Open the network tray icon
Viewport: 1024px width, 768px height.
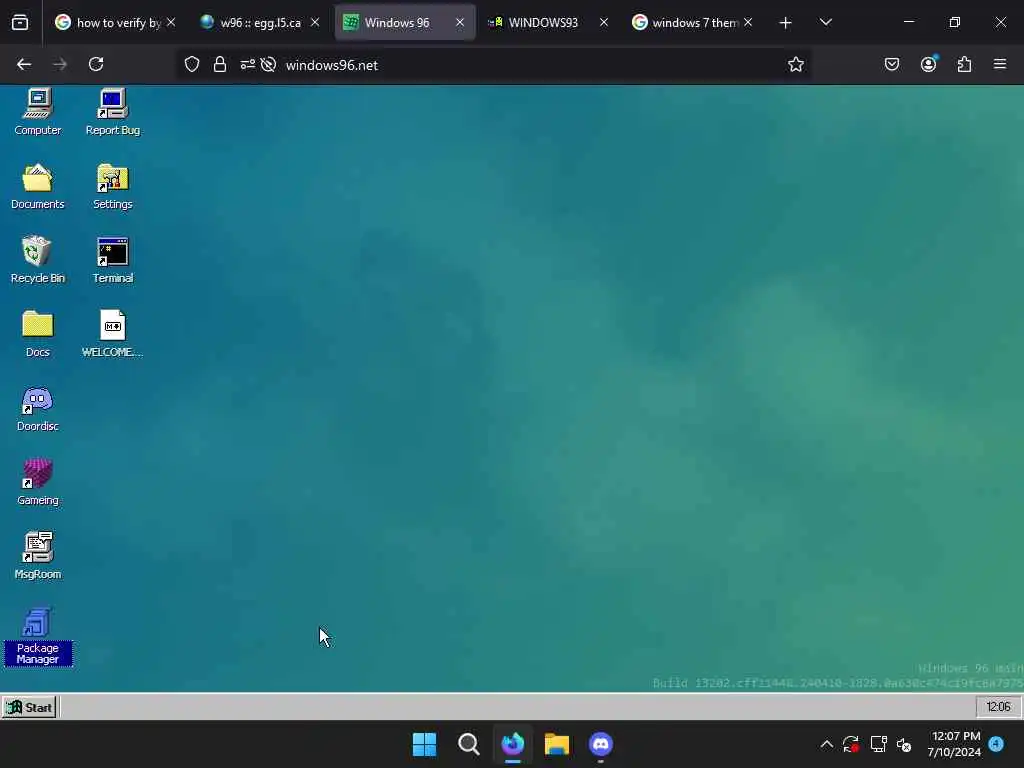pyautogui.click(x=878, y=744)
